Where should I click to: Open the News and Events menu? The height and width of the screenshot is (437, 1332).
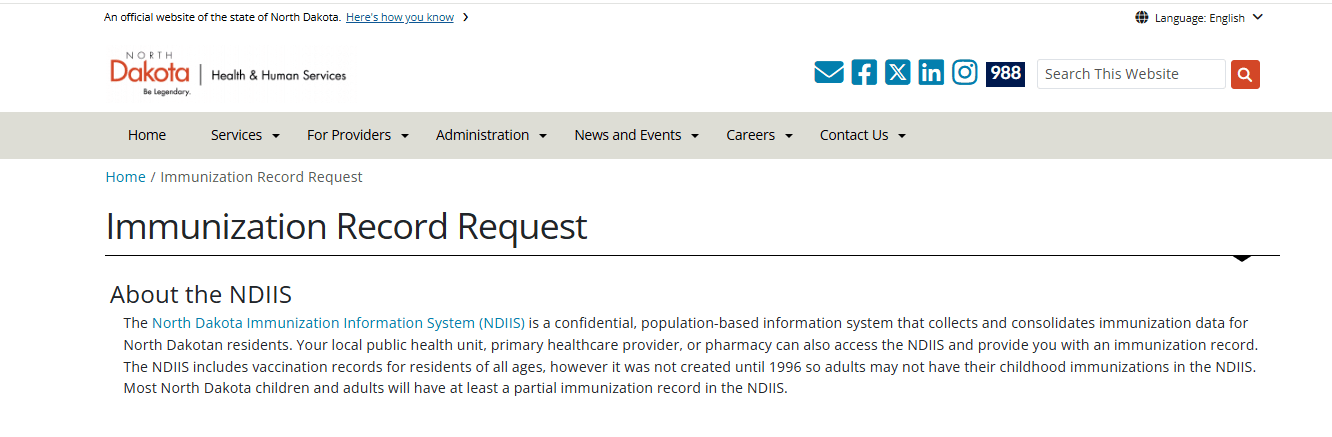pyautogui.click(x=636, y=135)
